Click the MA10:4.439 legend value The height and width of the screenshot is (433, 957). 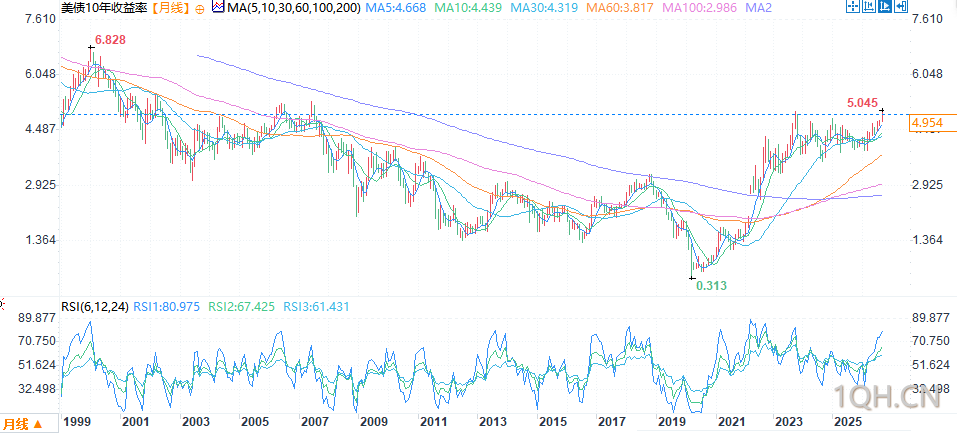tap(468, 9)
